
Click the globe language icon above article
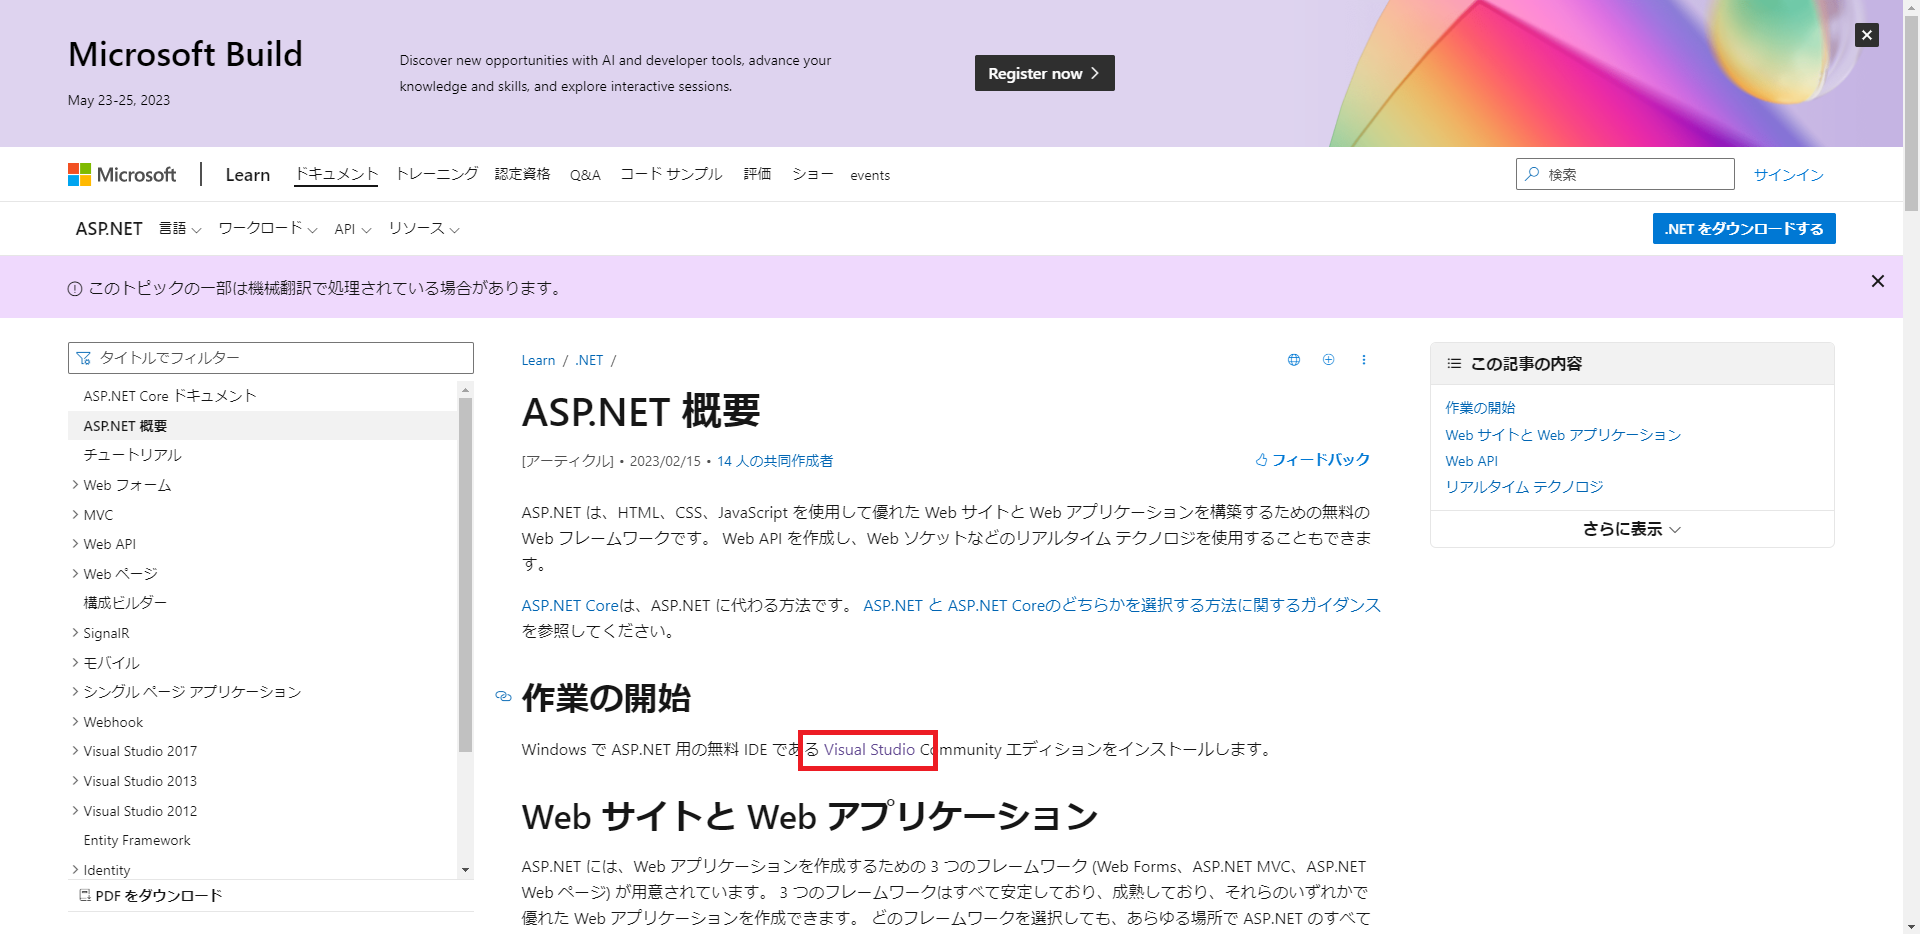pyautogui.click(x=1293, y=360)
